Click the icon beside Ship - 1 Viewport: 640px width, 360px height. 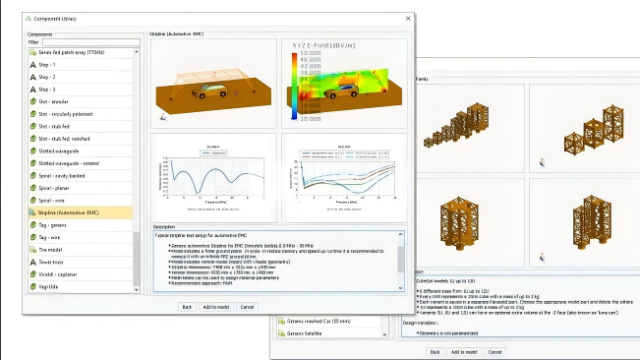coord(33,65)
